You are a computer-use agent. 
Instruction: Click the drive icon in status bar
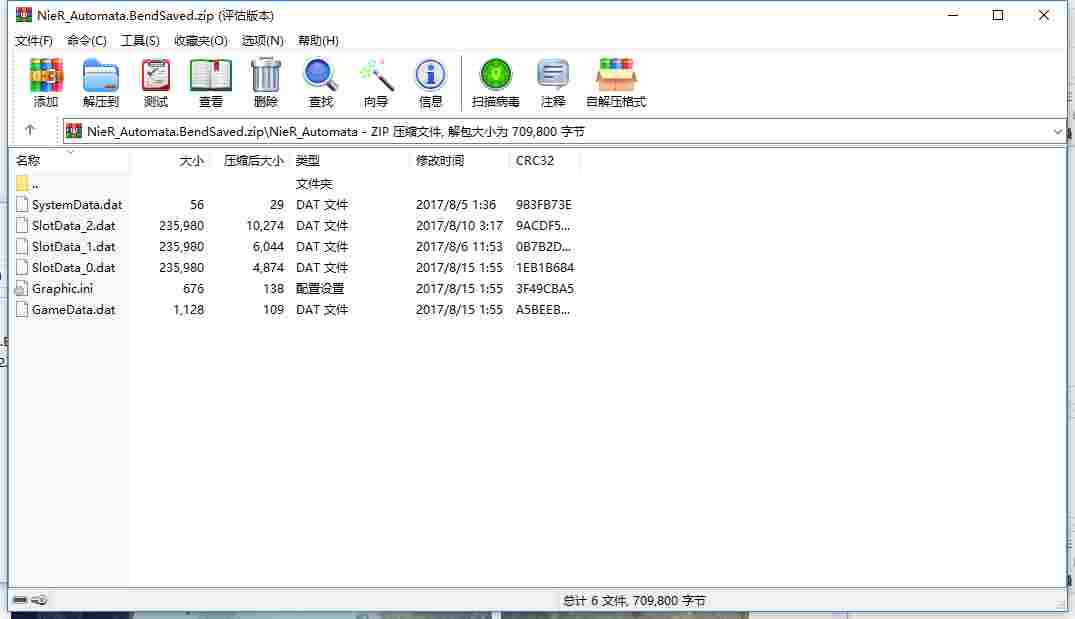[20, 600]
